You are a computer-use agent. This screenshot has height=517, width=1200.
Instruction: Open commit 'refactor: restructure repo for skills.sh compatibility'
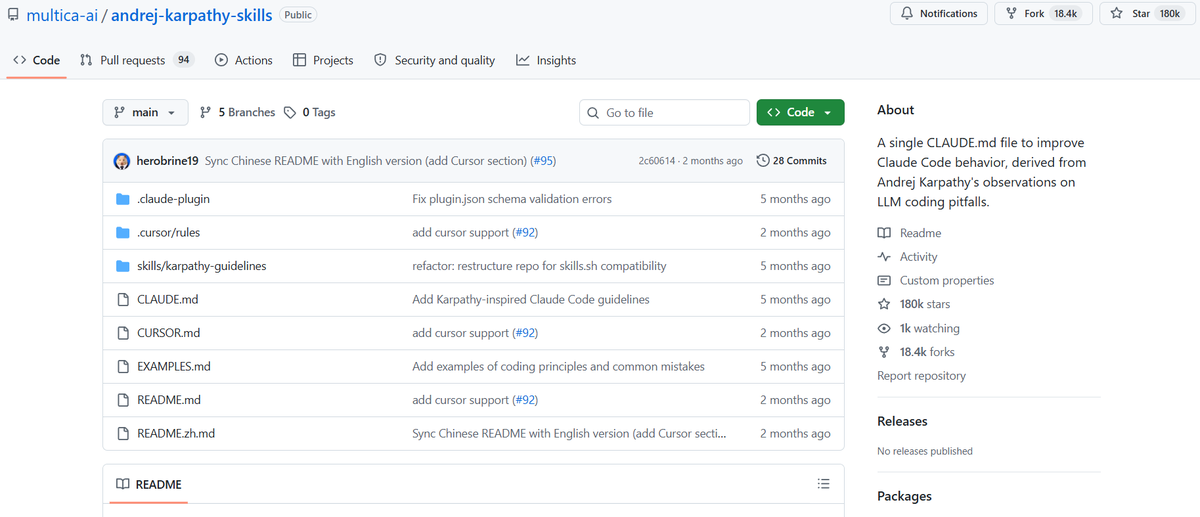click(539, 266)
